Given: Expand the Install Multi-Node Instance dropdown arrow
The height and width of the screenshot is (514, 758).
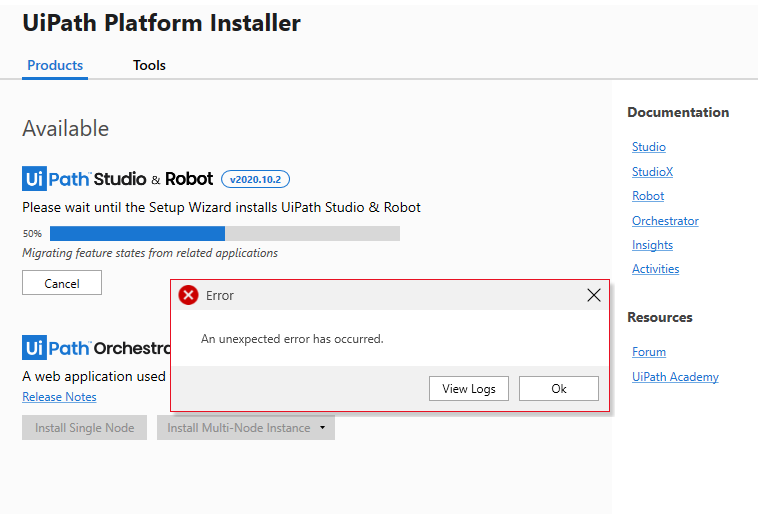Looking at the screenshot, I should 322,427.
